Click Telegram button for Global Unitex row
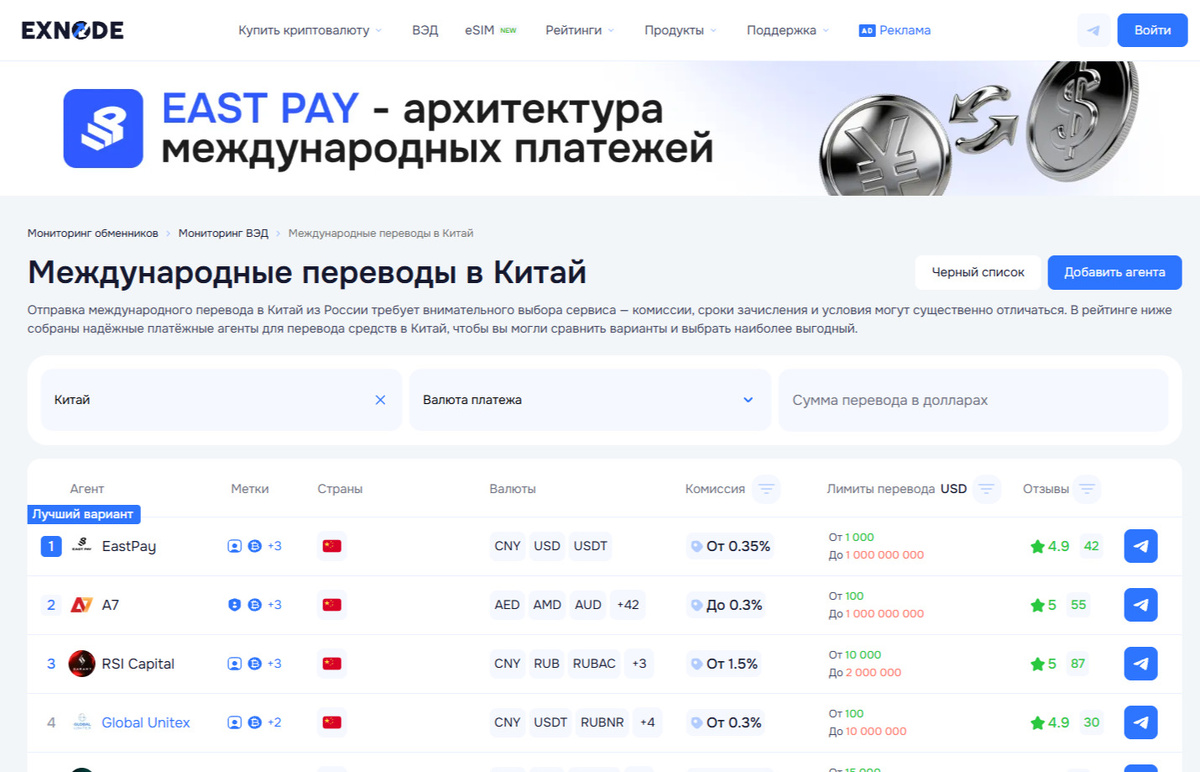Image resolution: width=1200 pixels, height=772 pixels. [1141, 722]
